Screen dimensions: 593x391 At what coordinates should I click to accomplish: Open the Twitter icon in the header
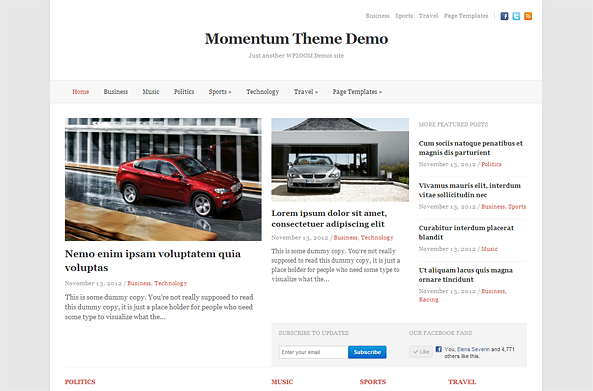516,16
